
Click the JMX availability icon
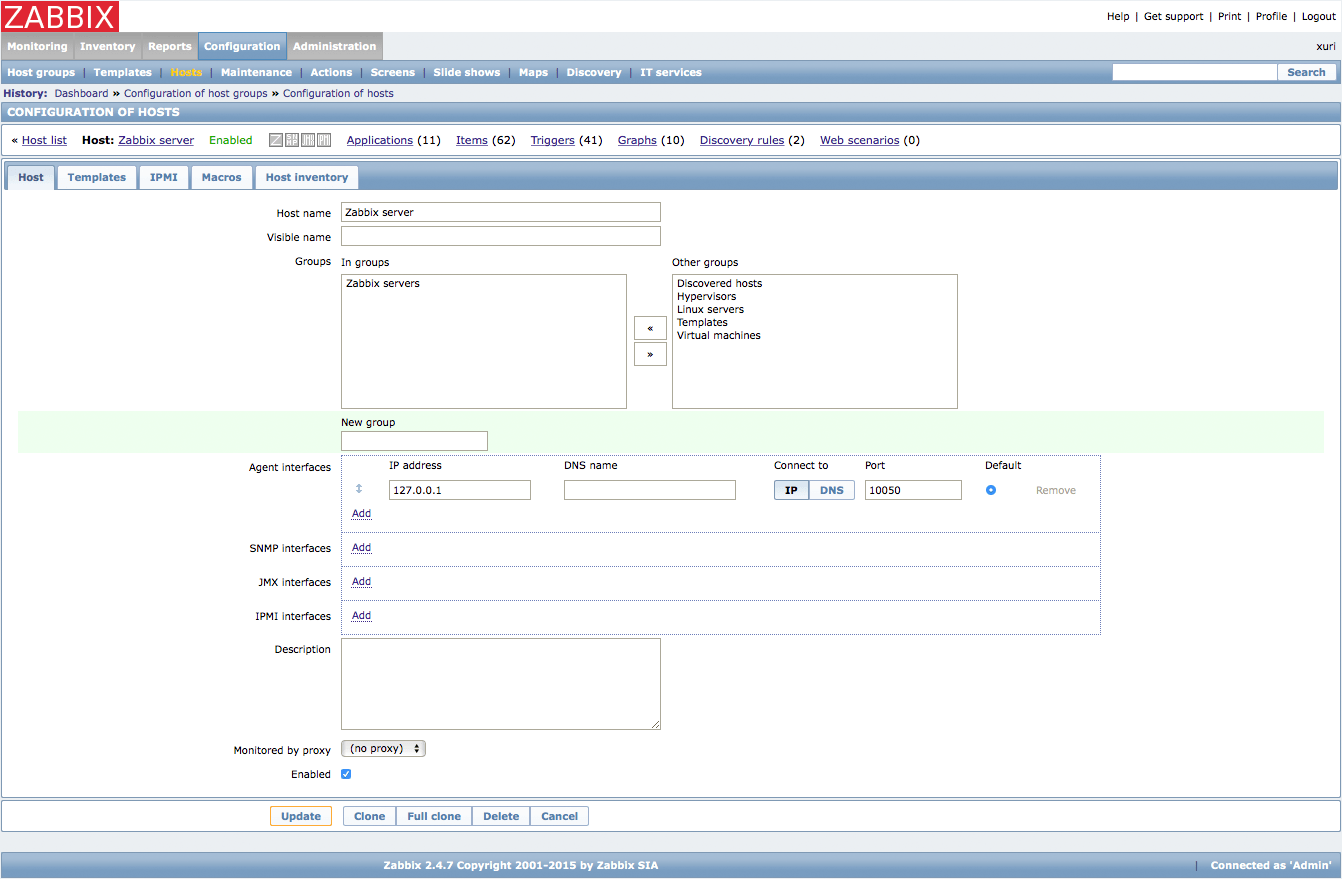click(308, 140)
